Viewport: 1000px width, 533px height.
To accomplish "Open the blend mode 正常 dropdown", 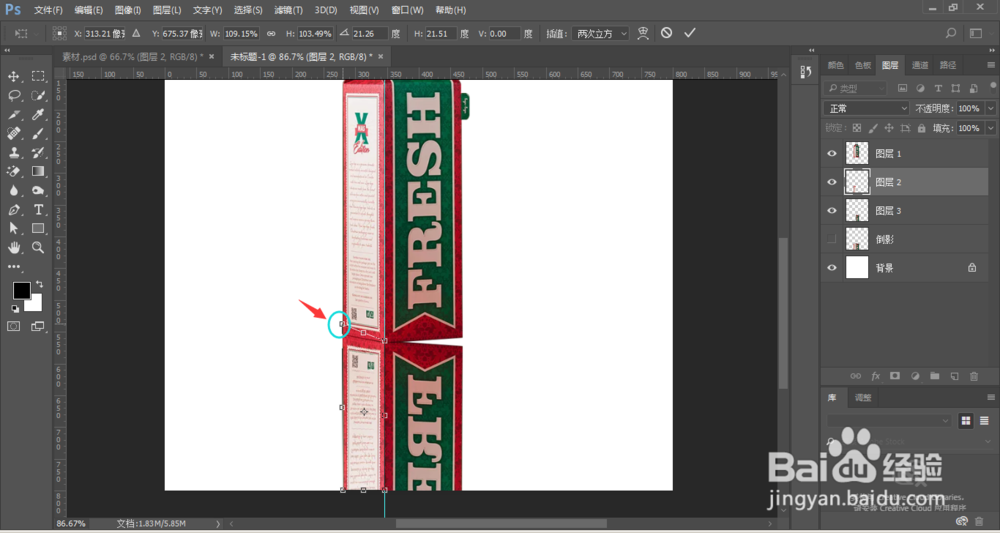I will pos(866,108).
